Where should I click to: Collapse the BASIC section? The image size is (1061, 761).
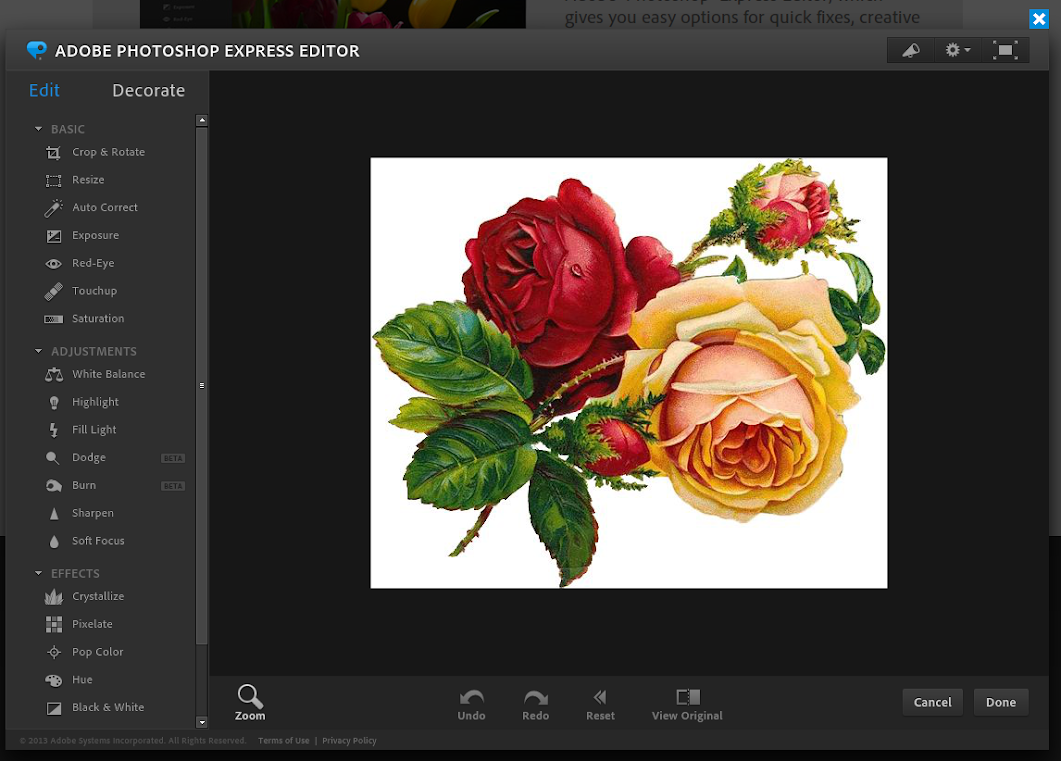point(39,129)
